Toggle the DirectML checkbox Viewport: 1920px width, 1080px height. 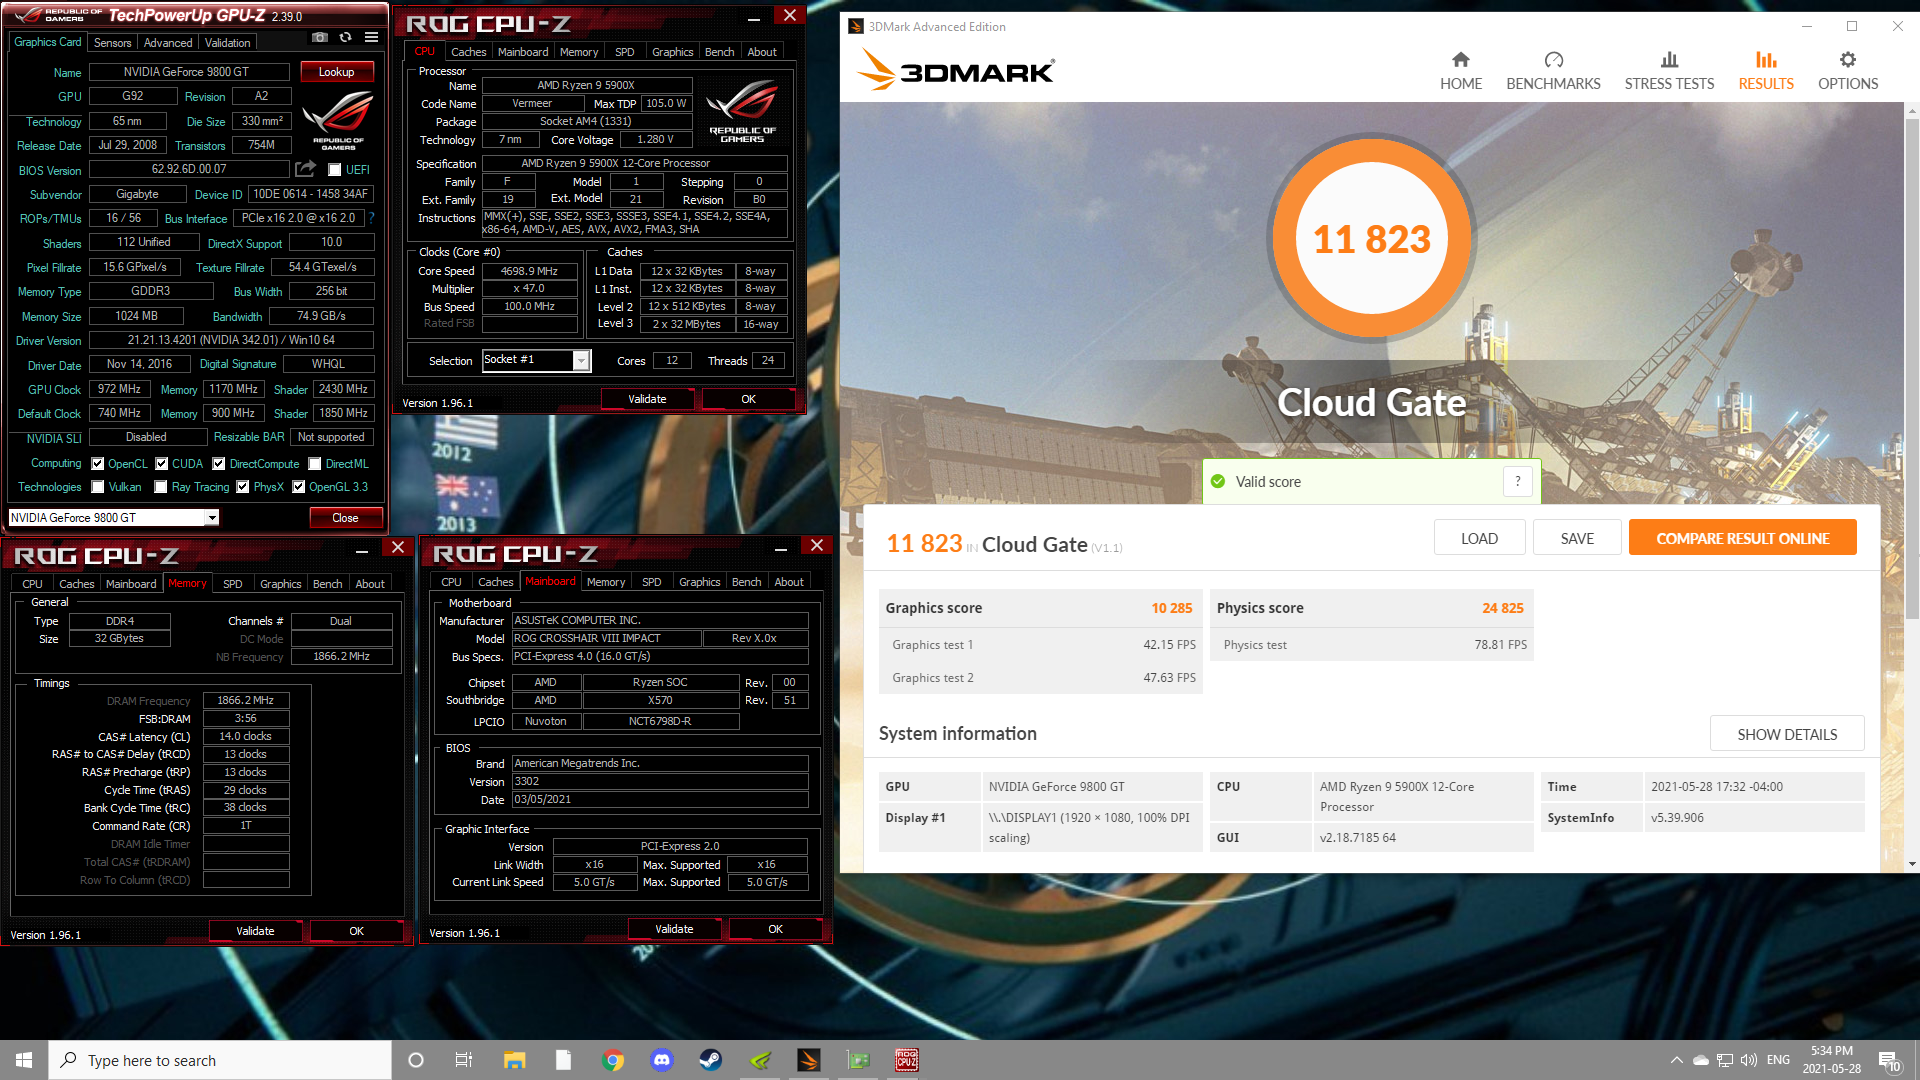coord(315,463)
